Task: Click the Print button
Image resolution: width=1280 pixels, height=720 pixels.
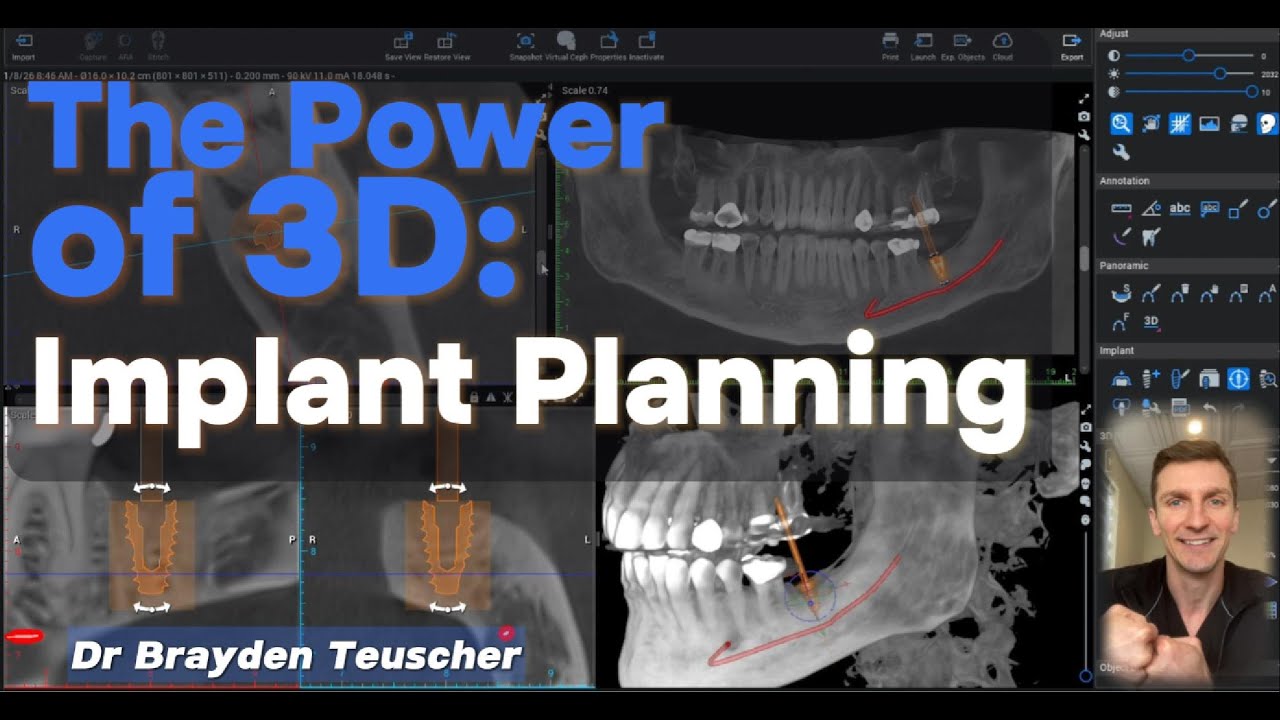Action: (x=890, y=46)
